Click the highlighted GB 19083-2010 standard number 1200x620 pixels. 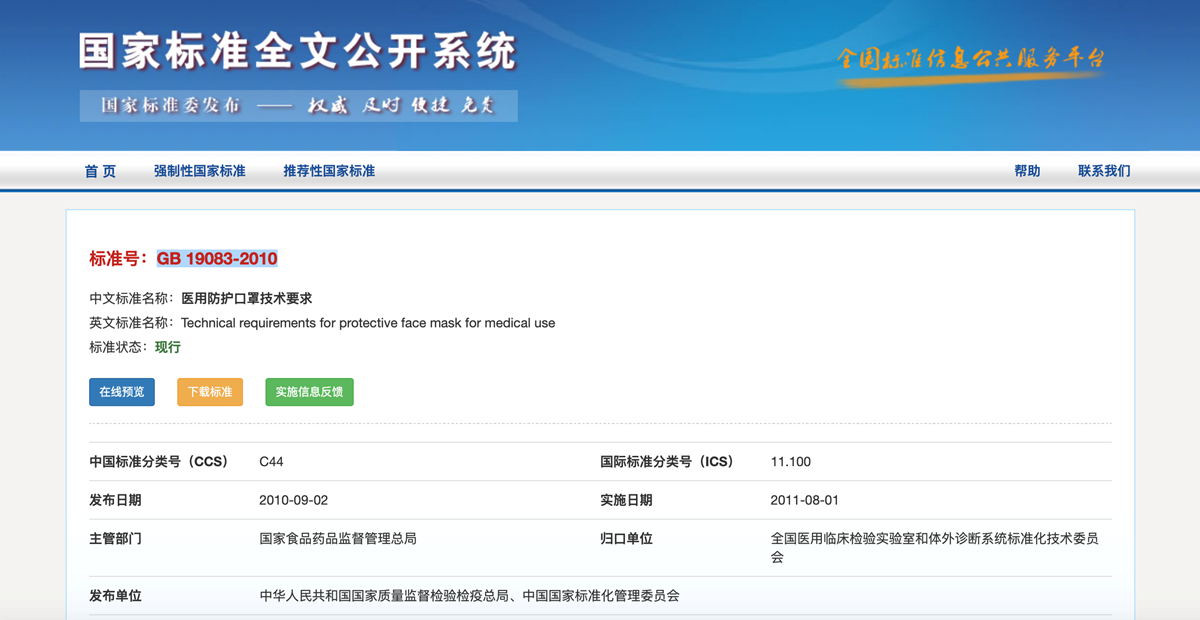217,259
